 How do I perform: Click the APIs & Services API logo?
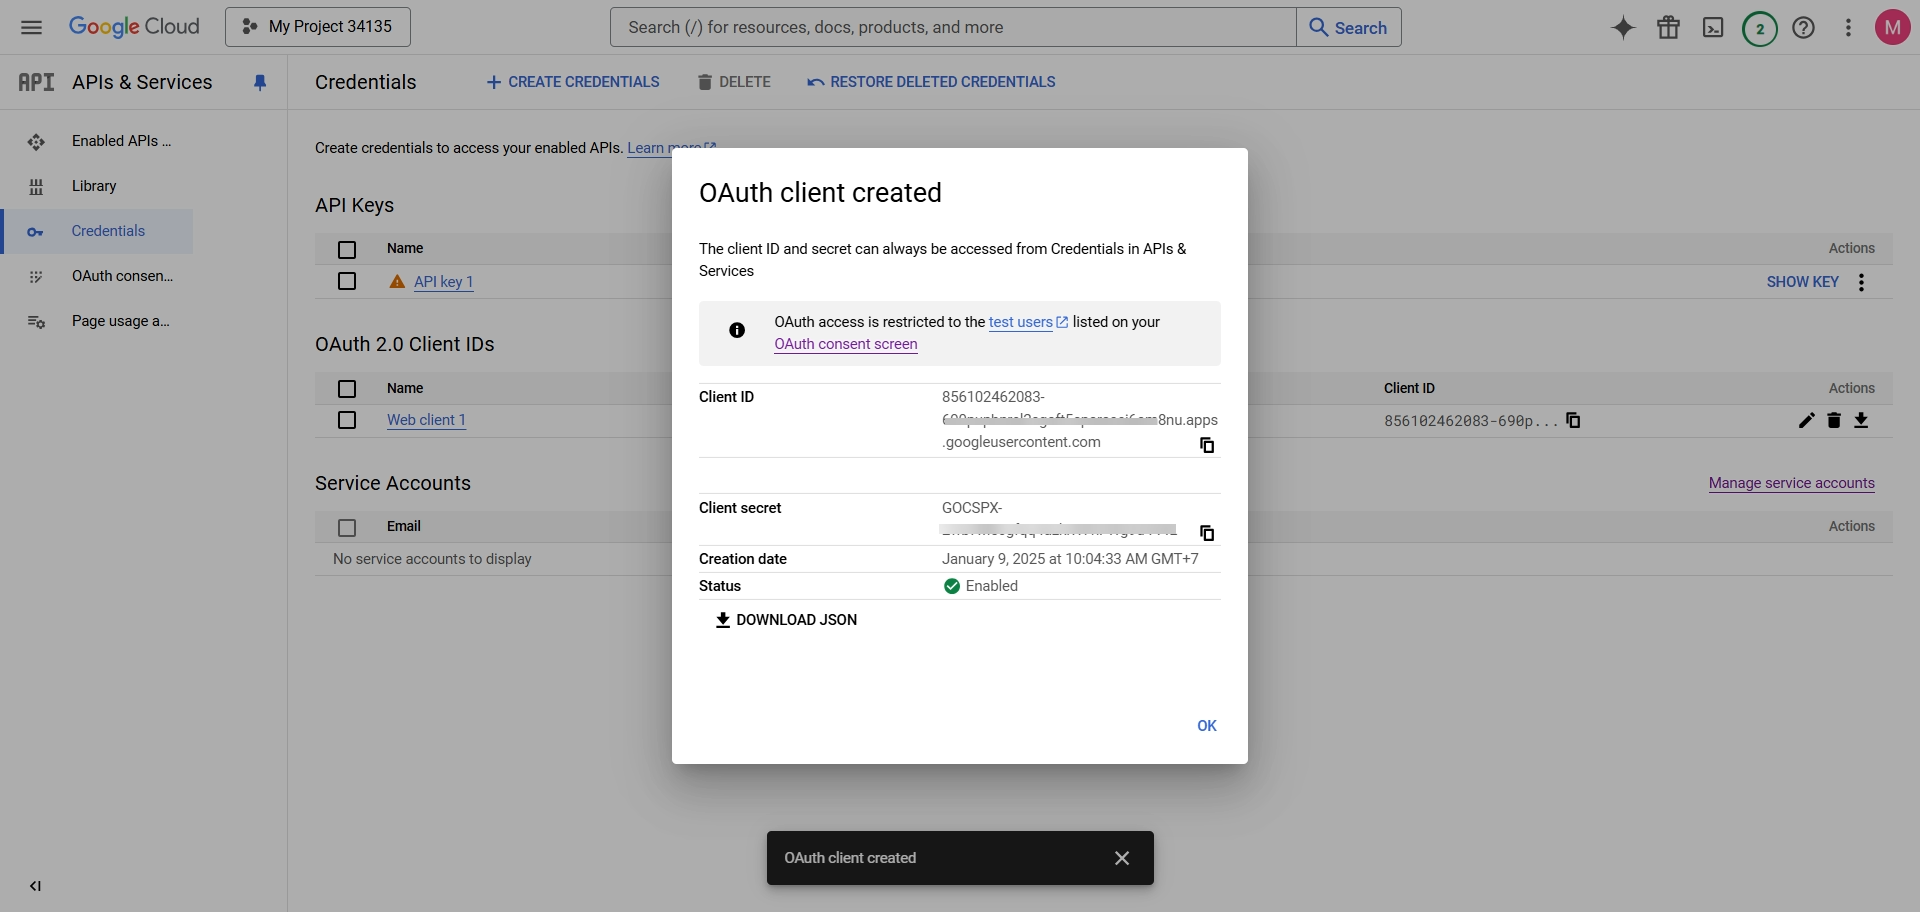click(36, 82)
